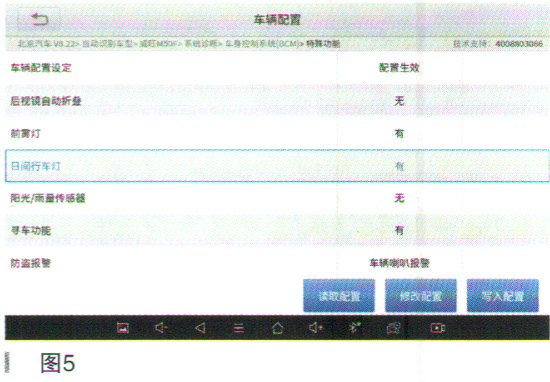
Task: Click the 读取配置 button
Action: click(x=339, y=296)
